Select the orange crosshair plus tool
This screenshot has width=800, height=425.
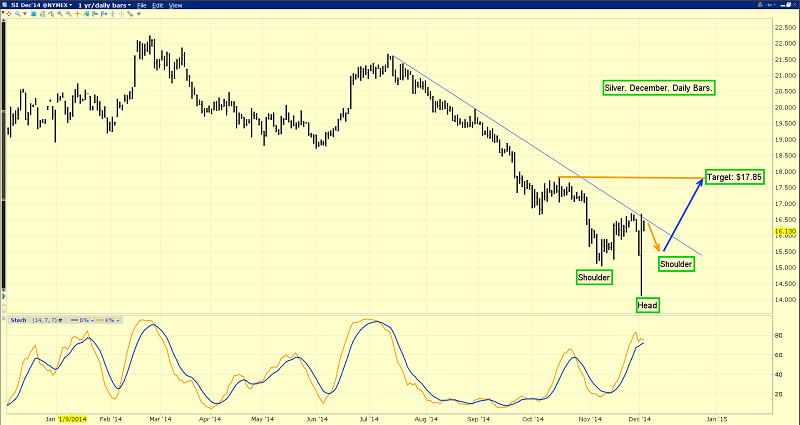click(78, 14)
